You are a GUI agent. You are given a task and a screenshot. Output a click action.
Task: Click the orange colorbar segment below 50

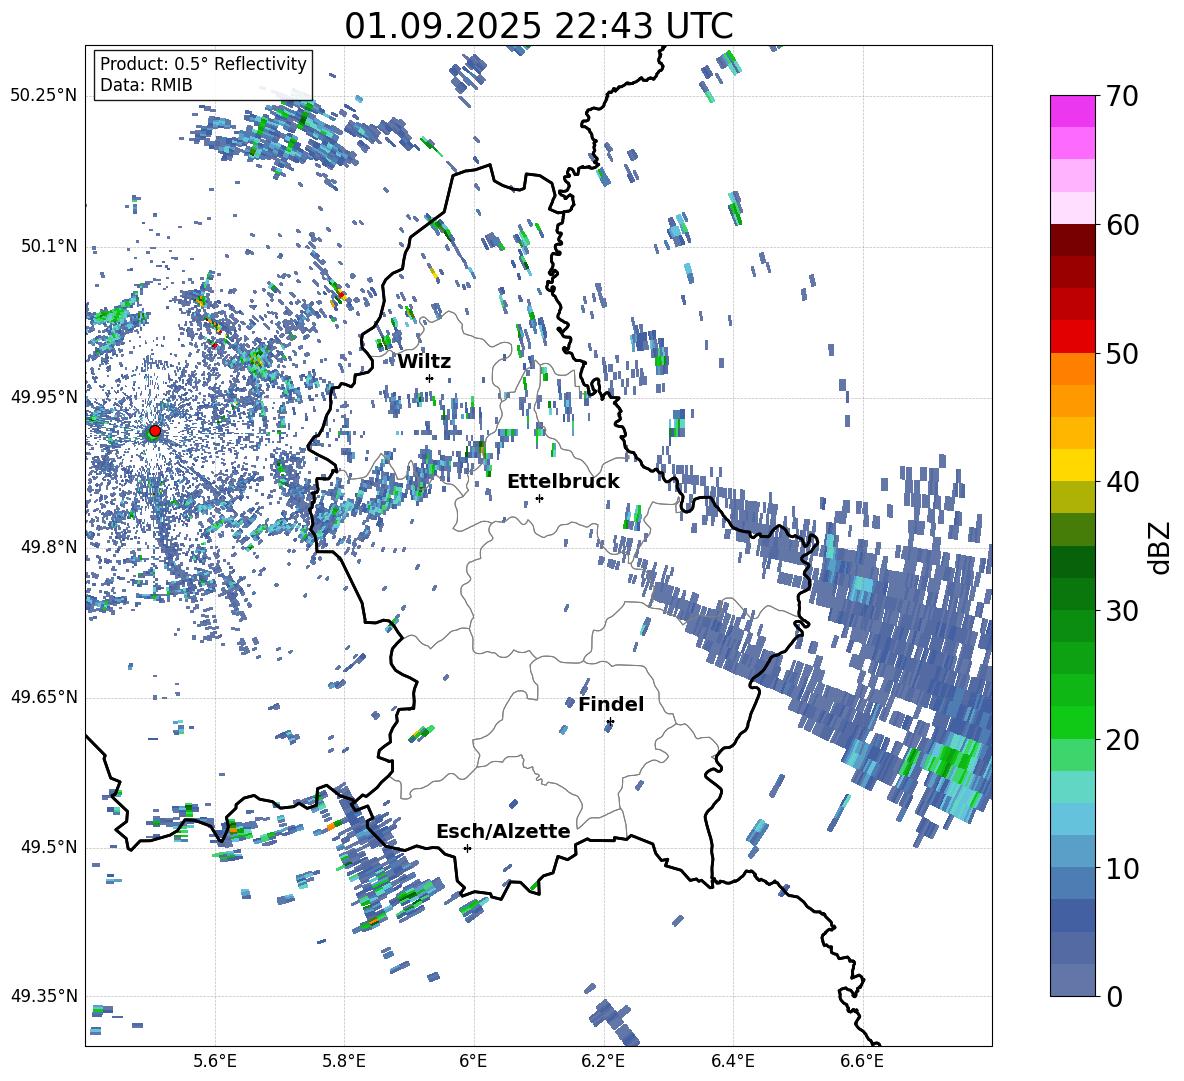tap(1072, 369)
